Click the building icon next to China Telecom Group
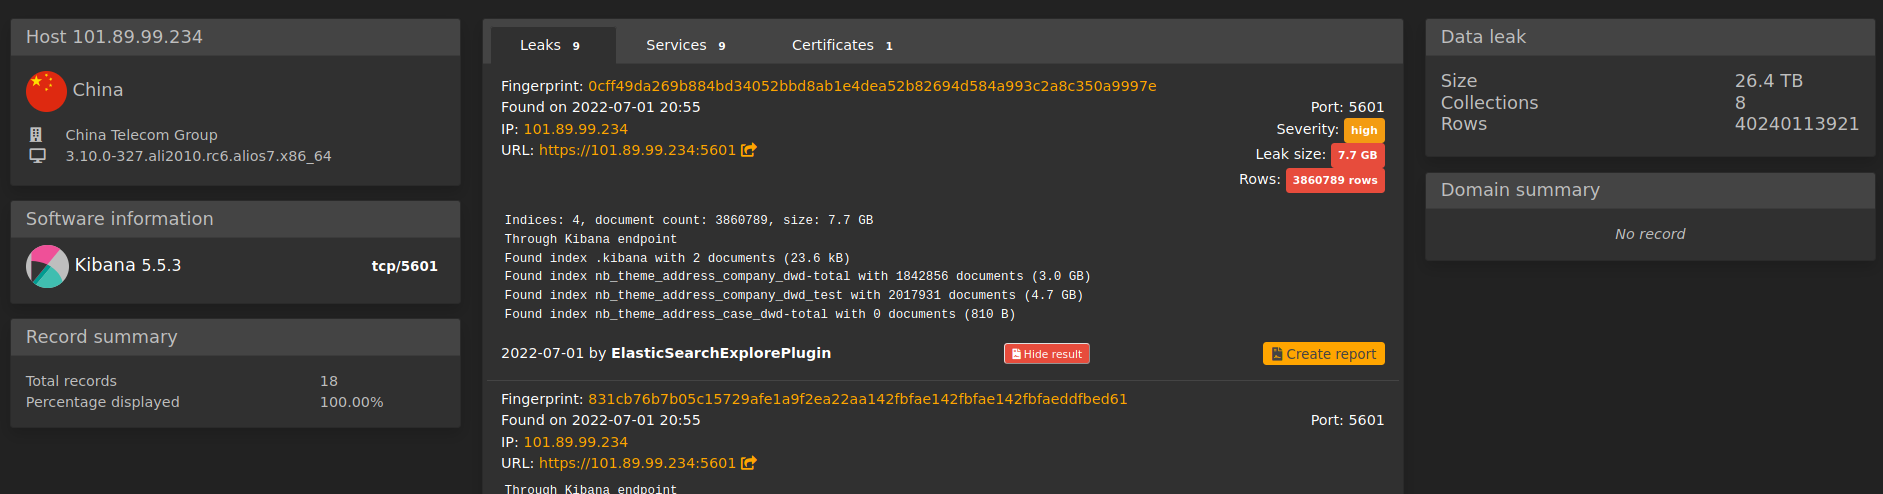Image resolution: width=1883 pixels, height=494 pixels. [36, 134]
